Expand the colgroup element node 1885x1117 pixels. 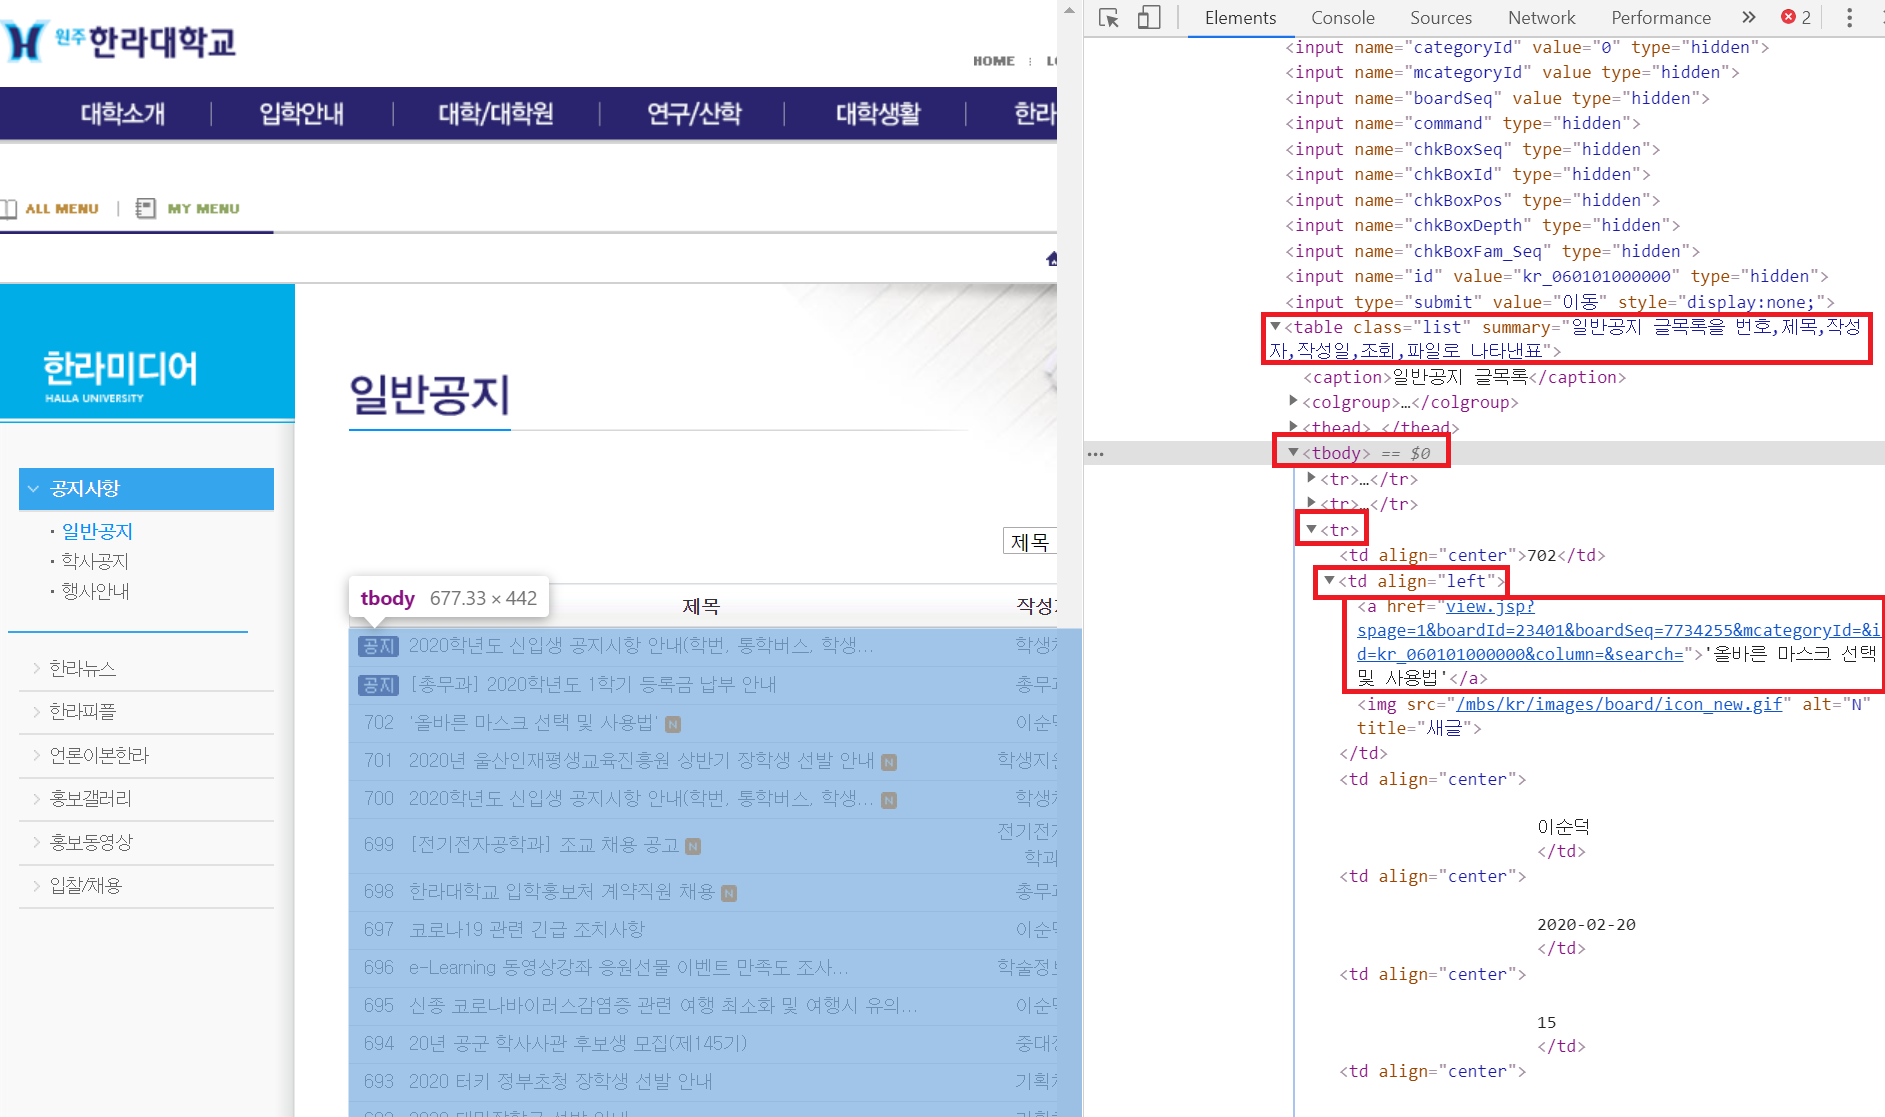[1293, 401]
